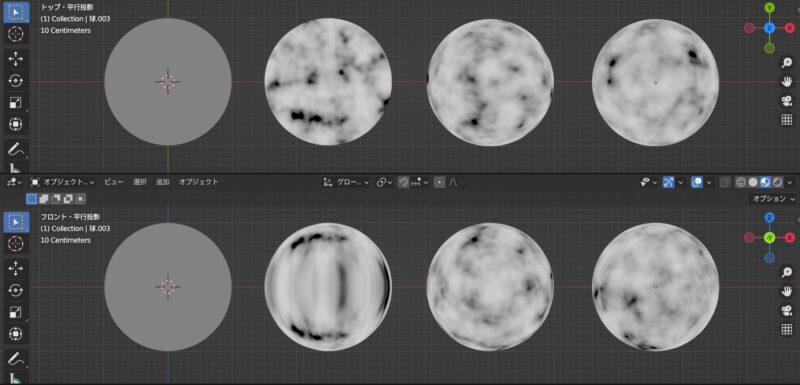The height and width of the screenshot is (385, 800).
Task: Open the ビュー (View) menu
Action: 114,182
